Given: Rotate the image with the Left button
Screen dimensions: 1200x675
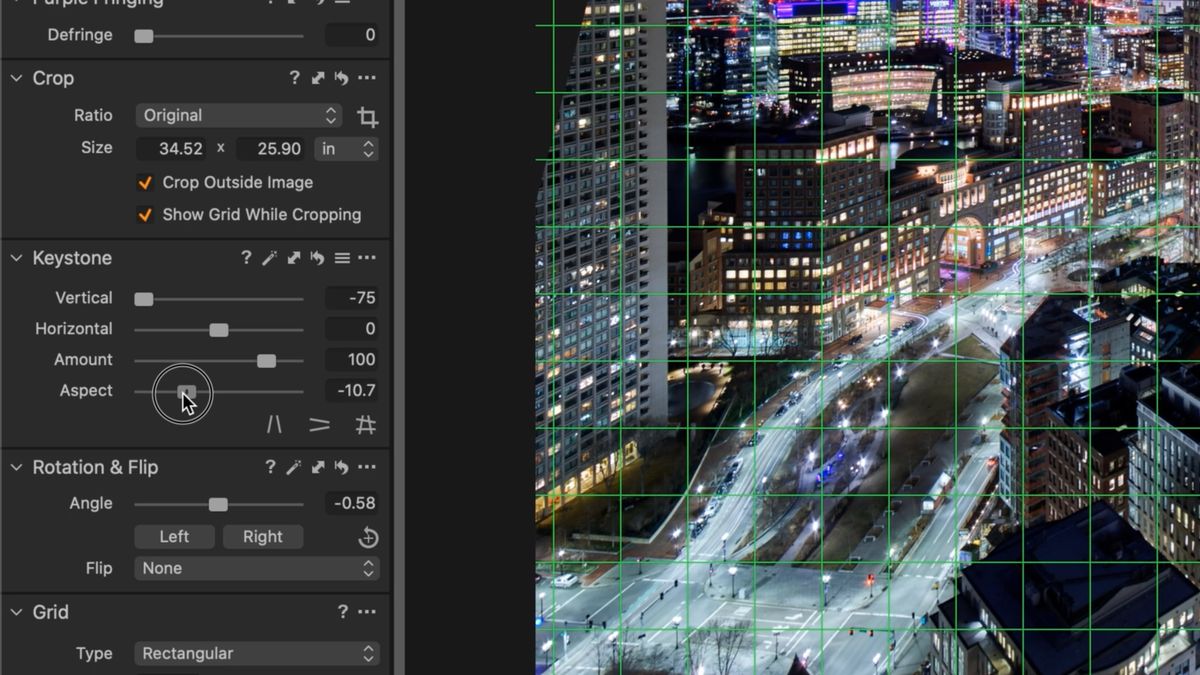Looking at the screenshot, I should 174,537.
